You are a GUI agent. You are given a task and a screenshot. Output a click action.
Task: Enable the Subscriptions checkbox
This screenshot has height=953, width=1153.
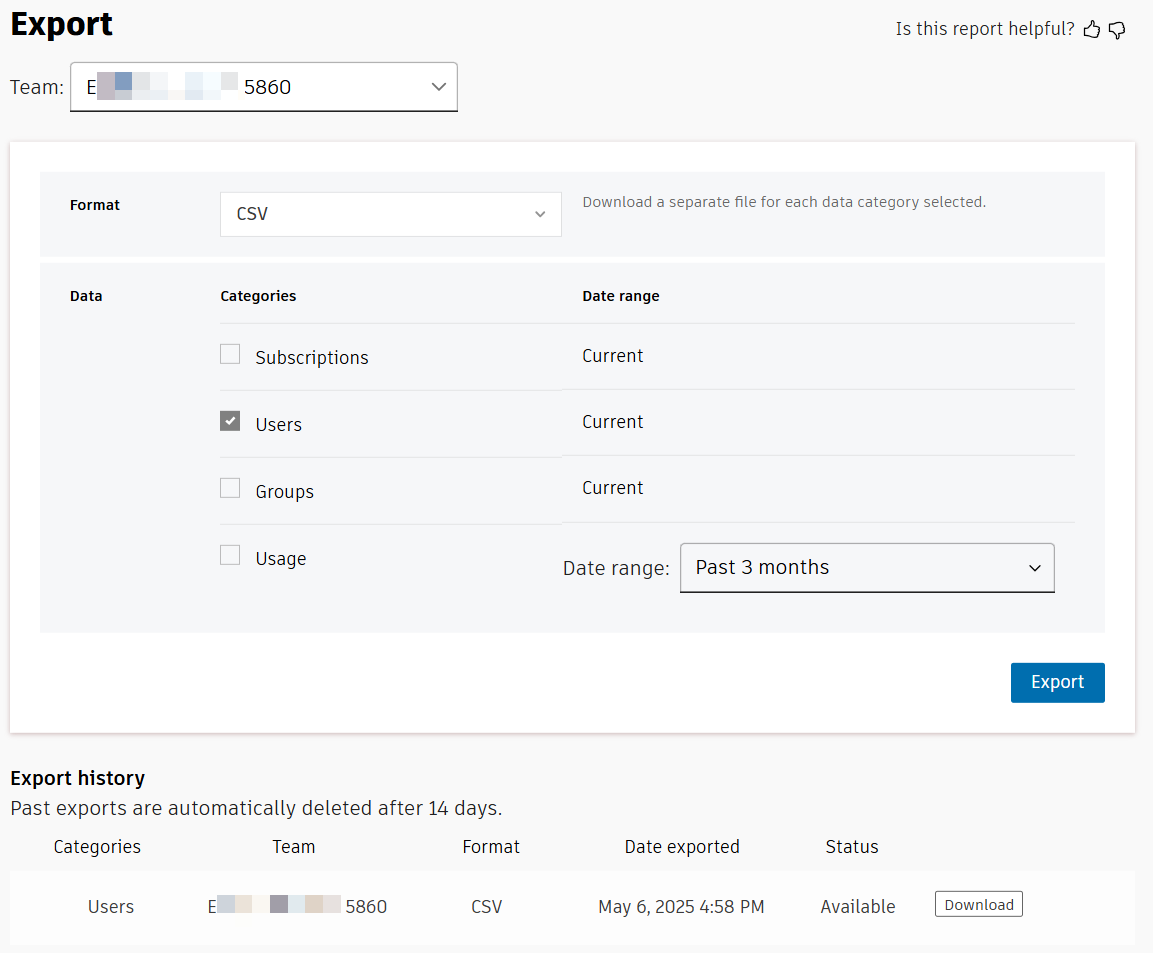[x=230, y=353]
